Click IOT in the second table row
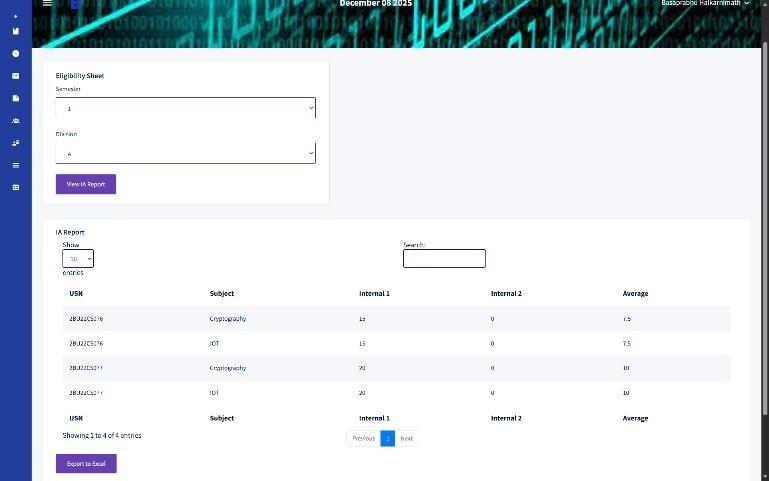The width and height of the screenshot is (769, 481). (214, 343)
